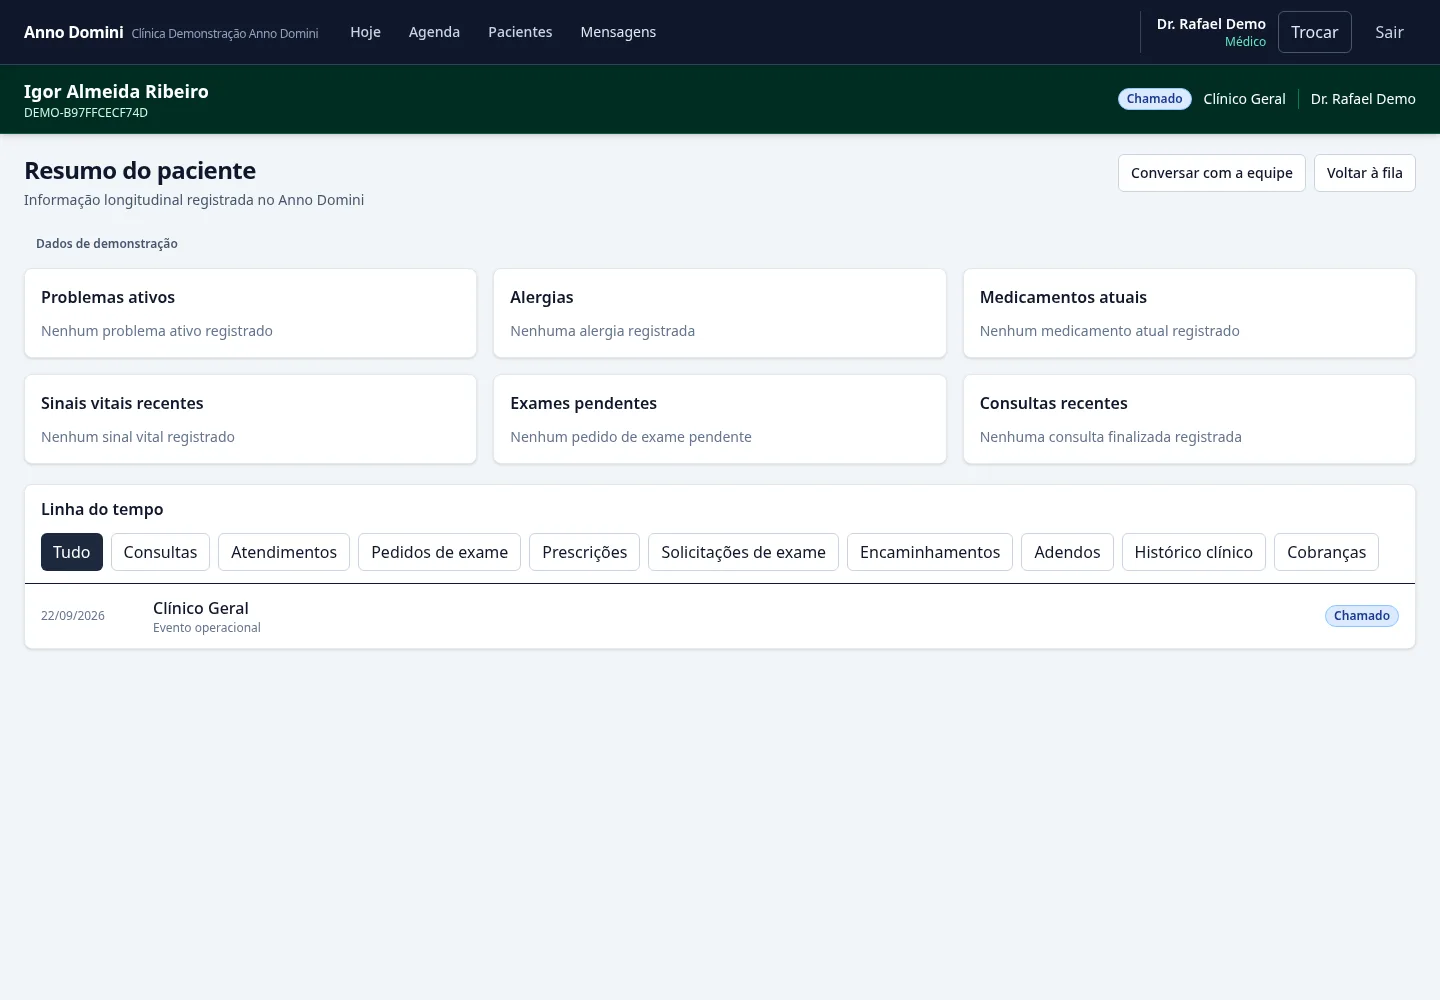Viewport: 1440px width, 1000px height.
Task: Open the Clínico Geral timeline event
Action: click(x=719, y=616)
